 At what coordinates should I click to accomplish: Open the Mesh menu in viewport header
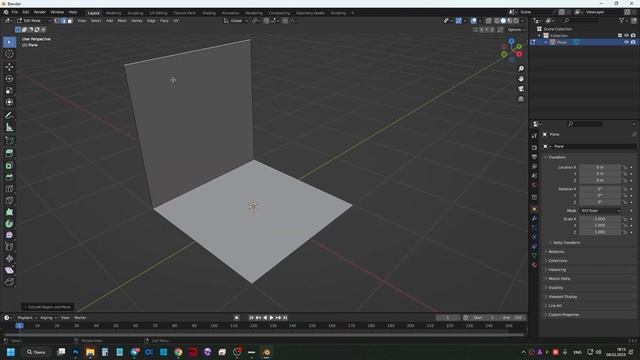click(x=122, y=20)
